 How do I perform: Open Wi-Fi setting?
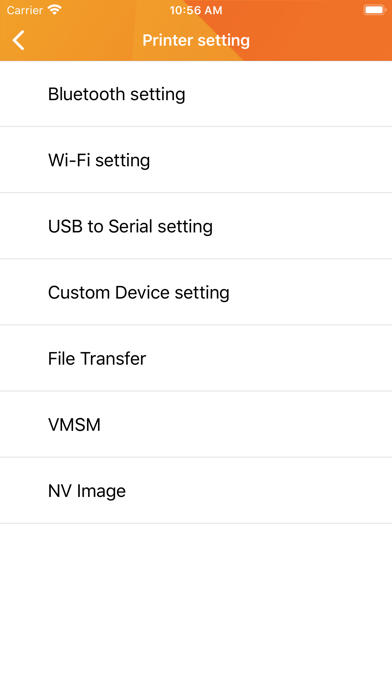pos(196,160)
